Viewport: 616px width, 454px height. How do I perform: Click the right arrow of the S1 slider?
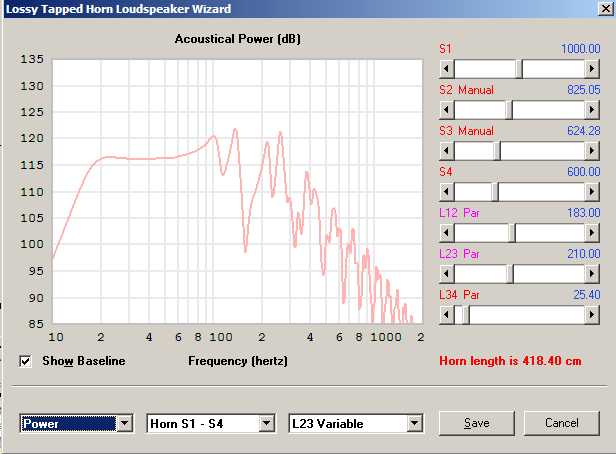pos(592,69)
